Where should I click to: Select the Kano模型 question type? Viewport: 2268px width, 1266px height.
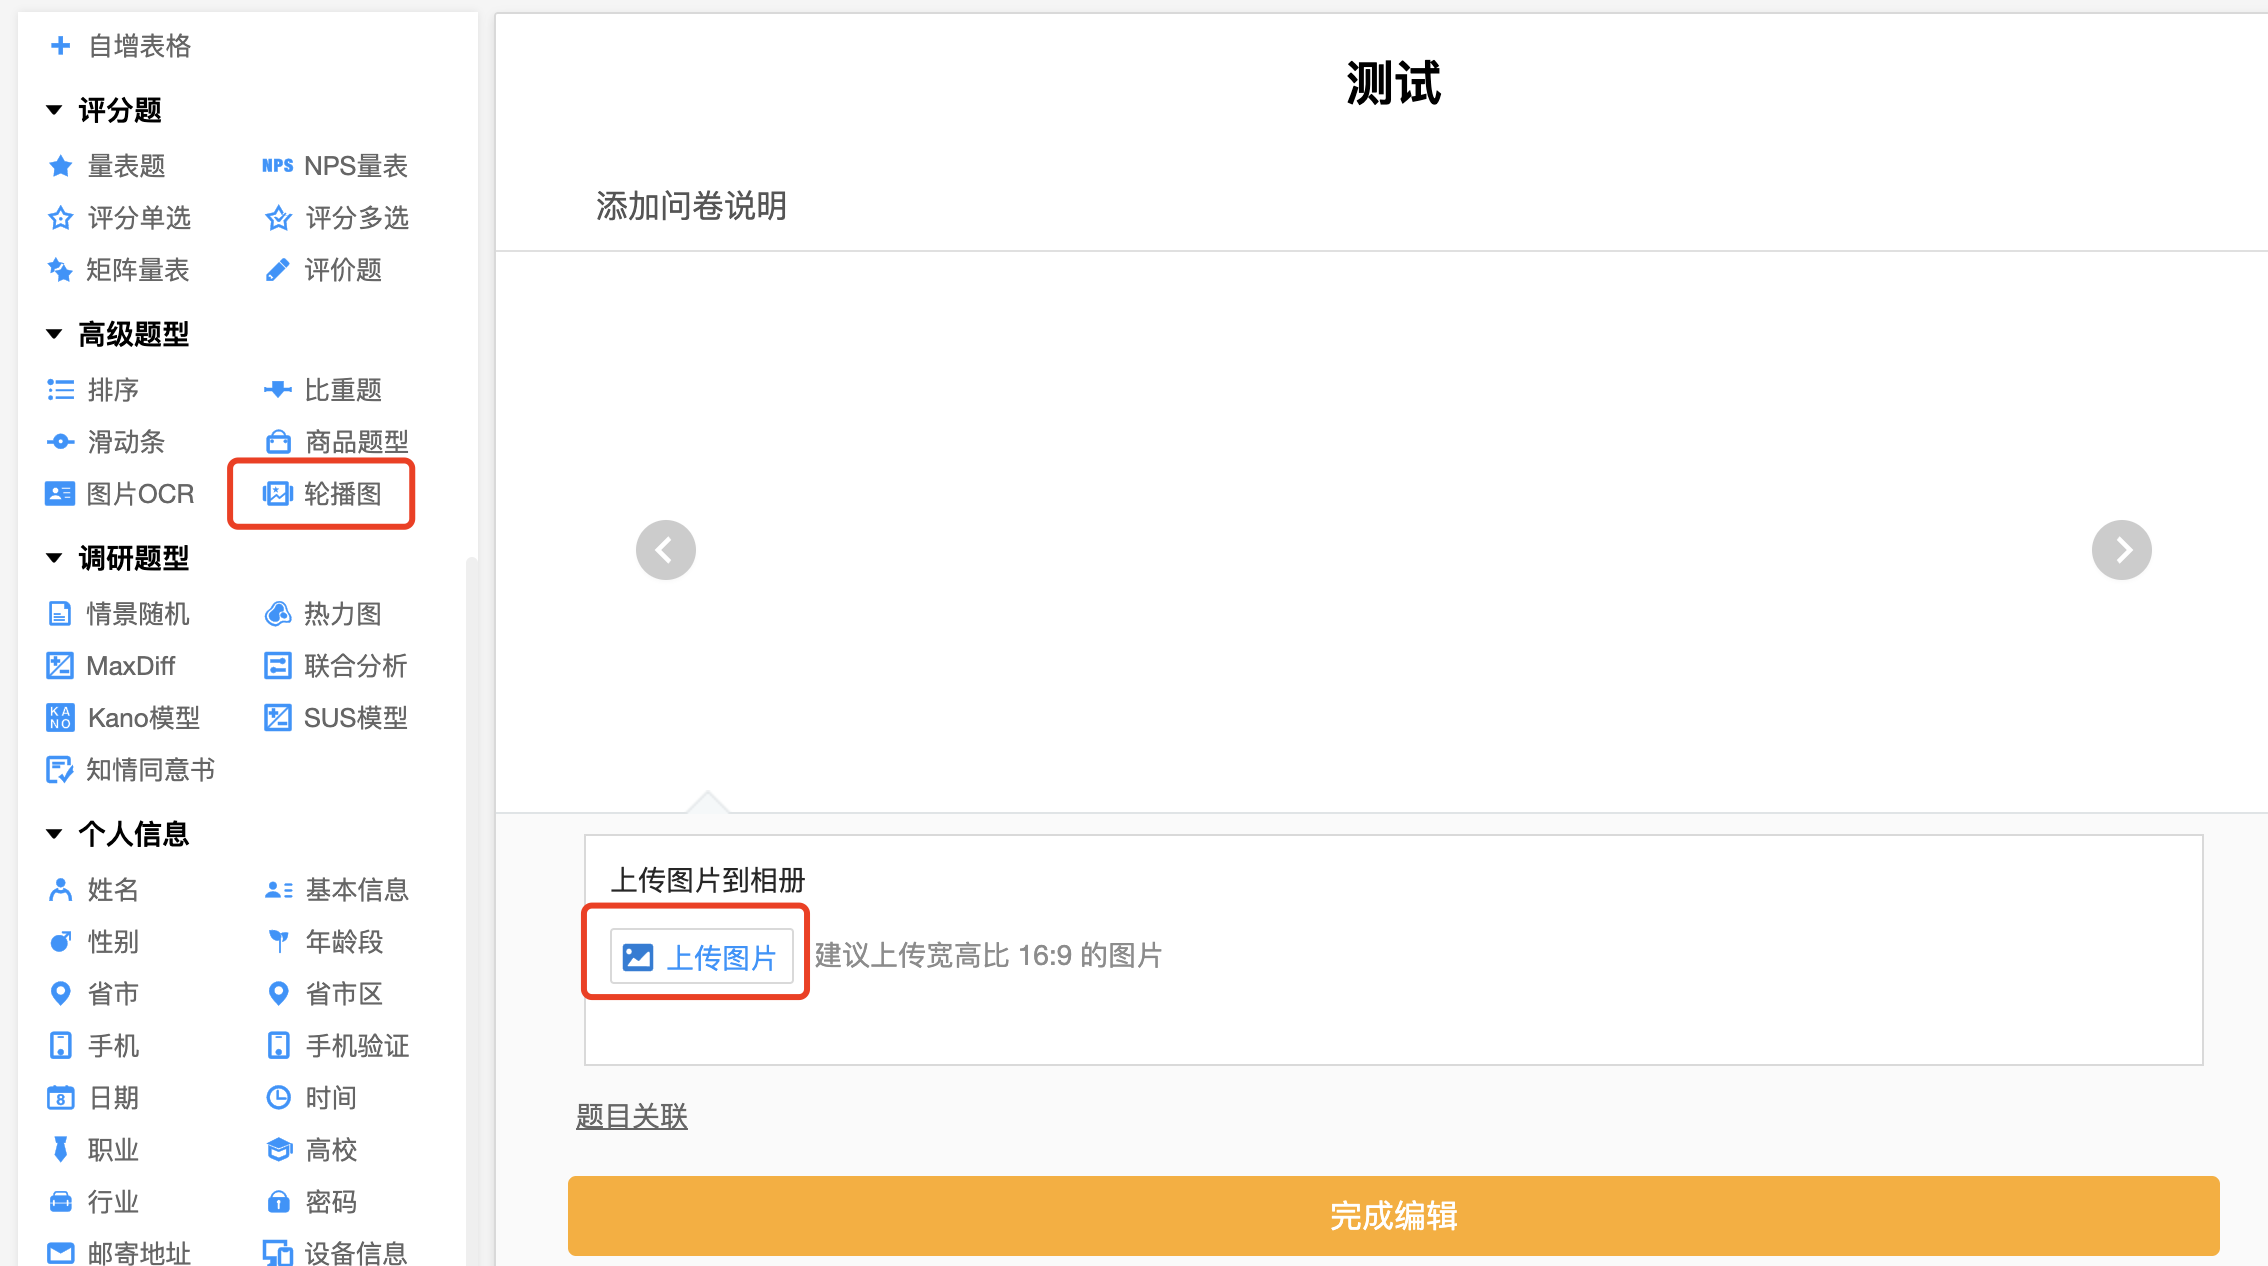point(123,718)
